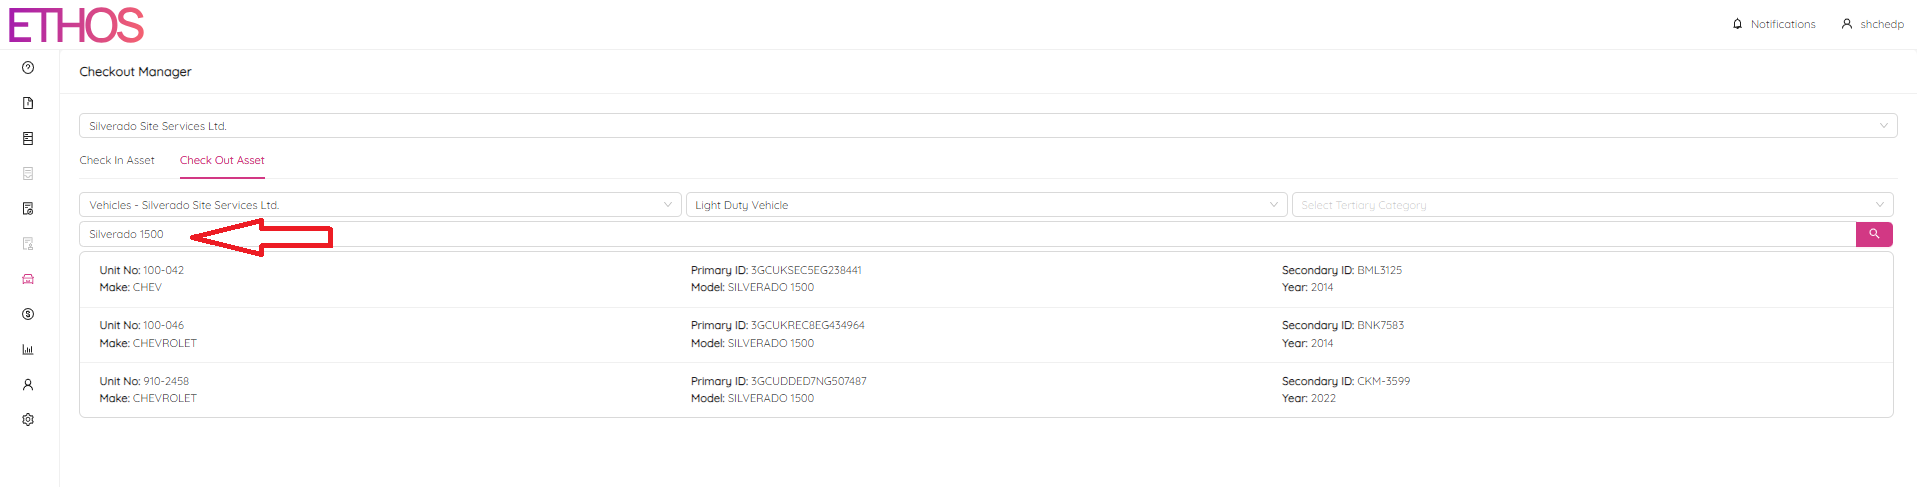1917x487 pixels.
Task: Open the settings gear sidebar icon
Action: click(x=28, y=420)
